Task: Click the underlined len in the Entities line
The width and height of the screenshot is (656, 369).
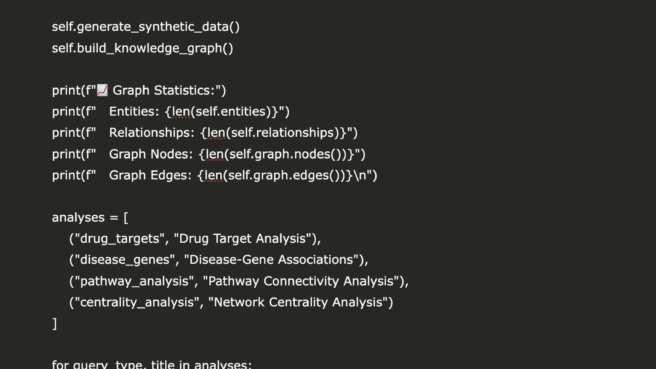Action: click(x=181, y=112)
